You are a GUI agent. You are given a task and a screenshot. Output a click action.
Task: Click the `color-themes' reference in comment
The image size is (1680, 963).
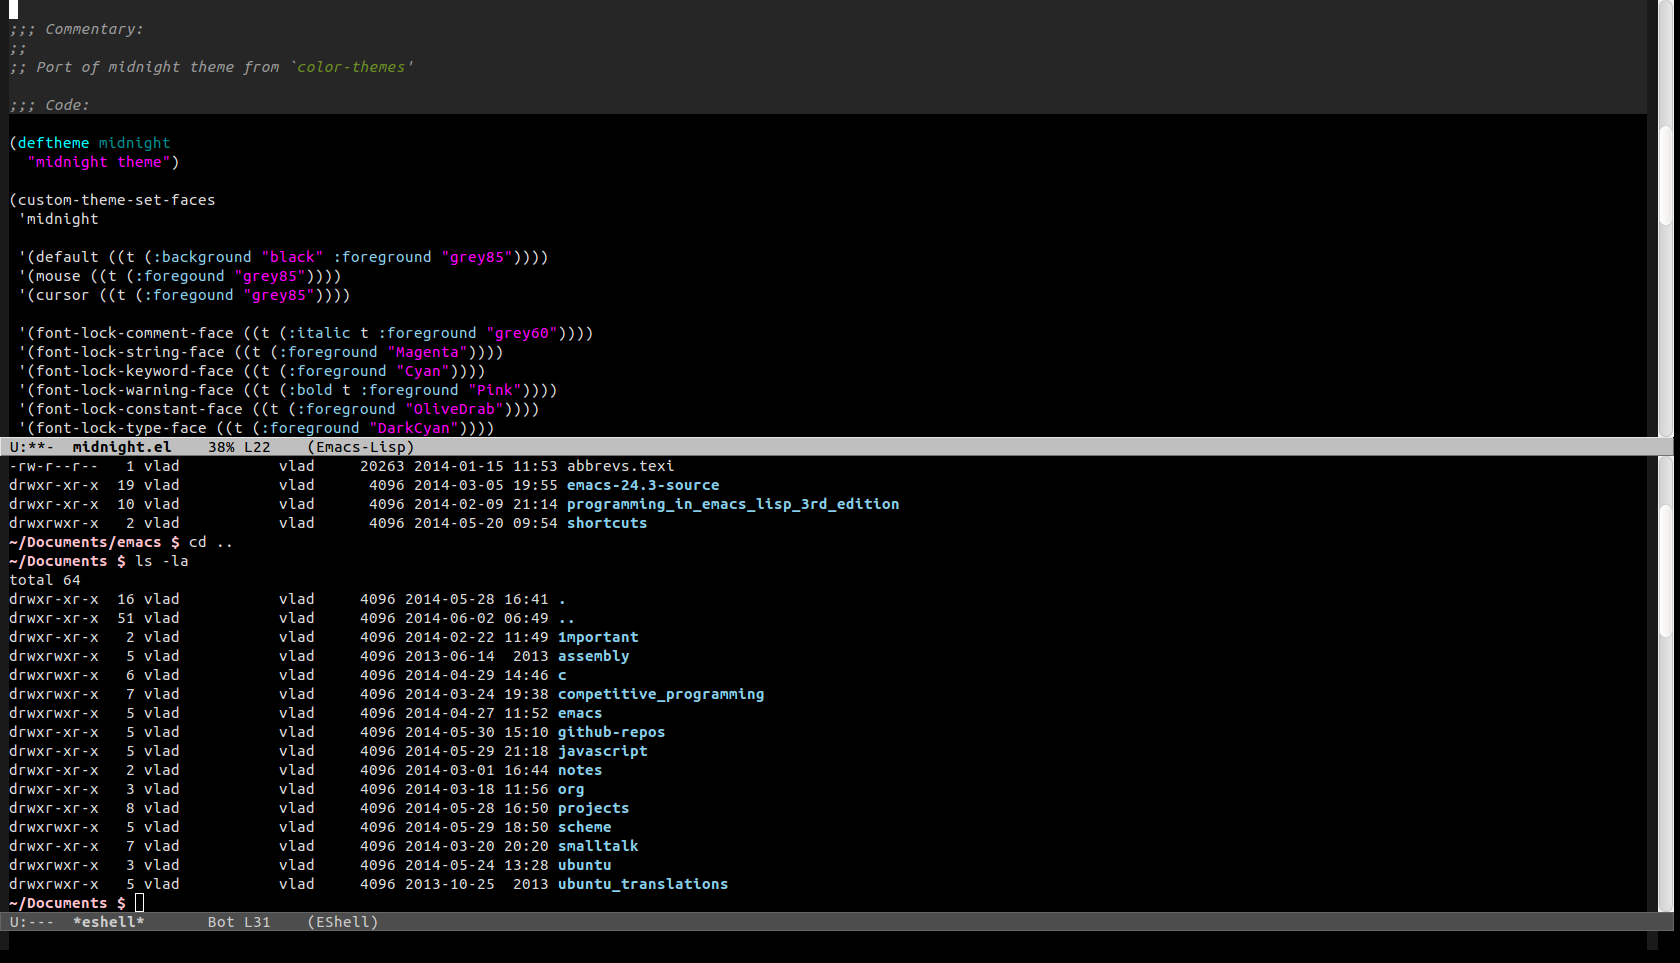(x=351, y=67)
